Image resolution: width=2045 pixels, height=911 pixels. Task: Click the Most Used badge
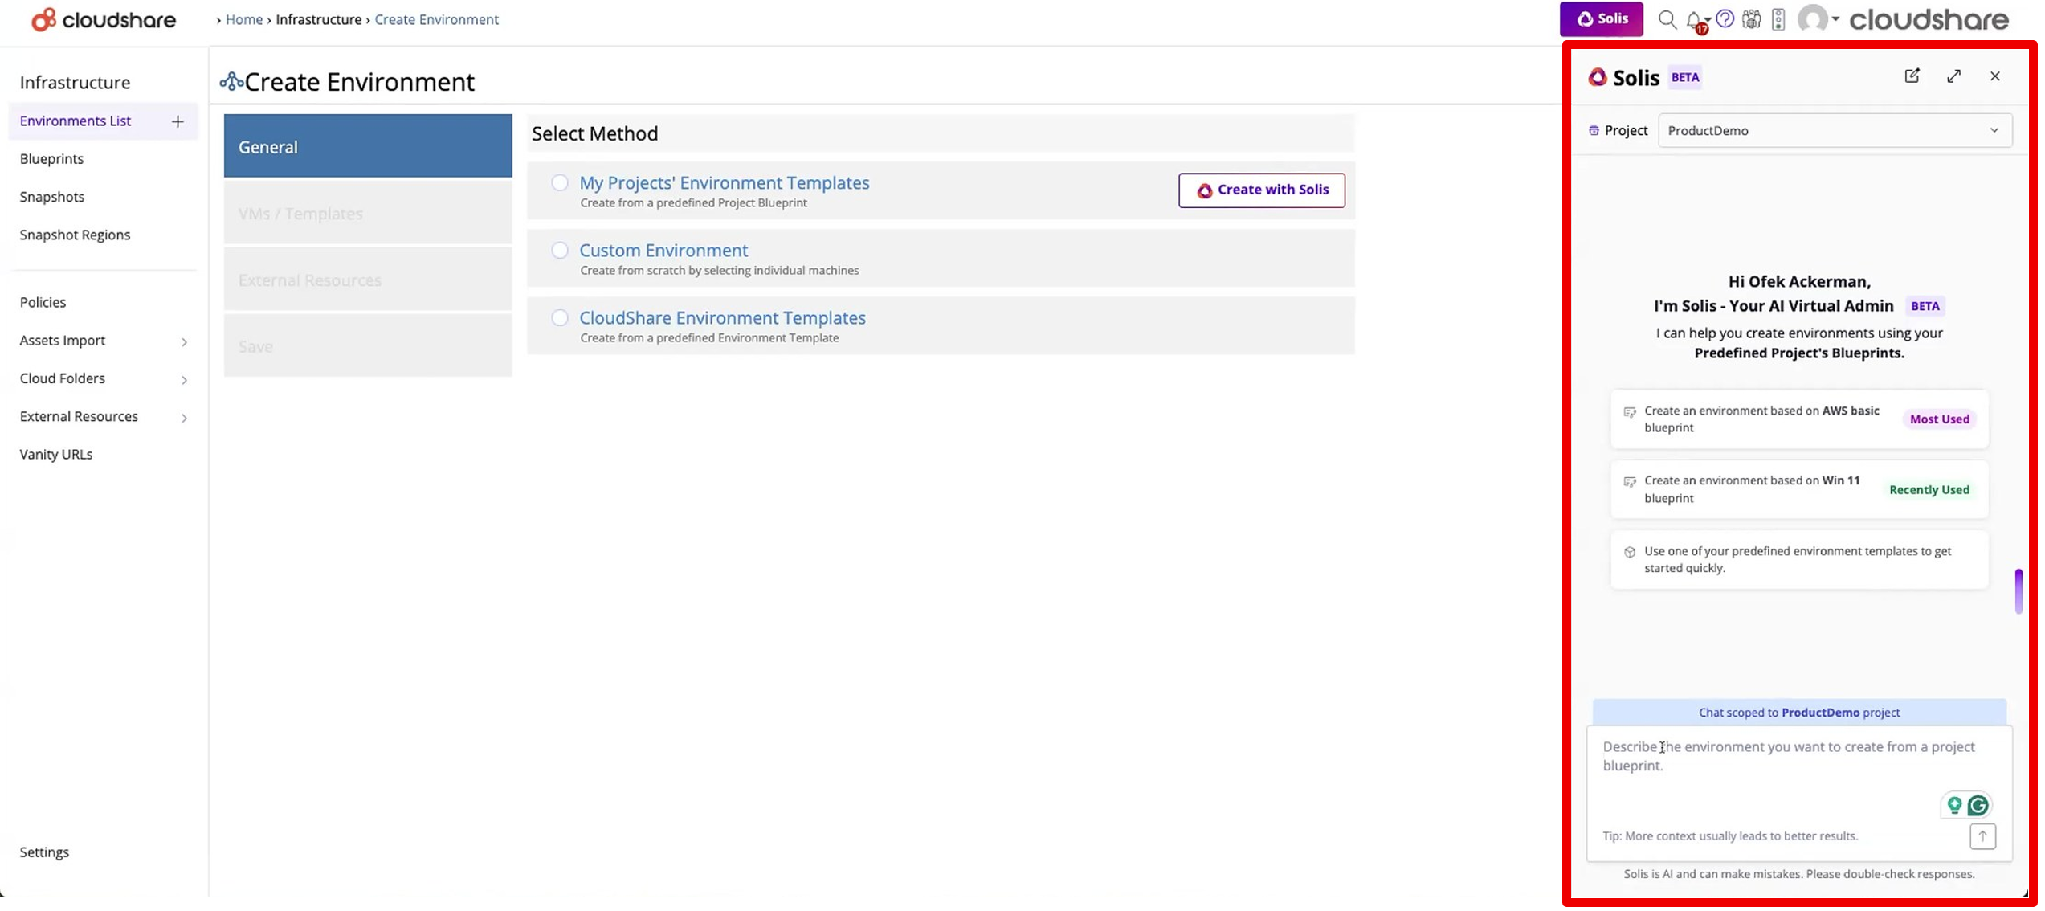pos(1939,419)
